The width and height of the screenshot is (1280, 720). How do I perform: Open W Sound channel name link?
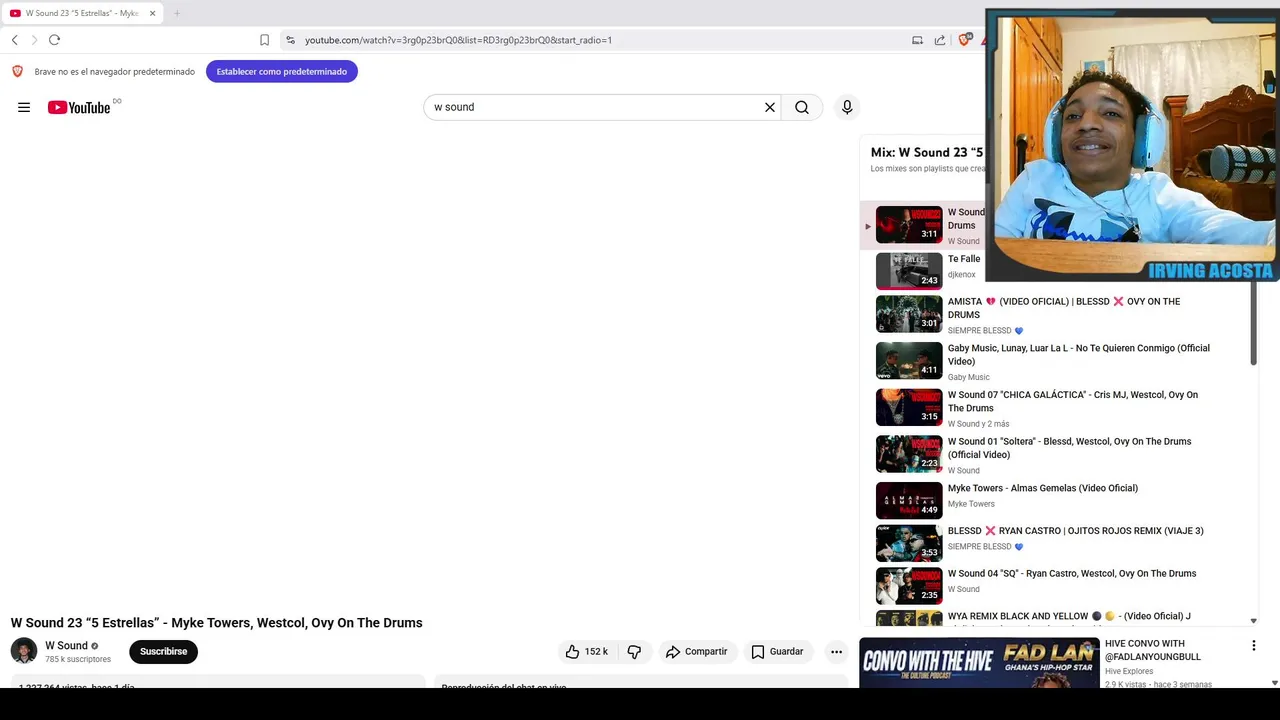[66, 645]
